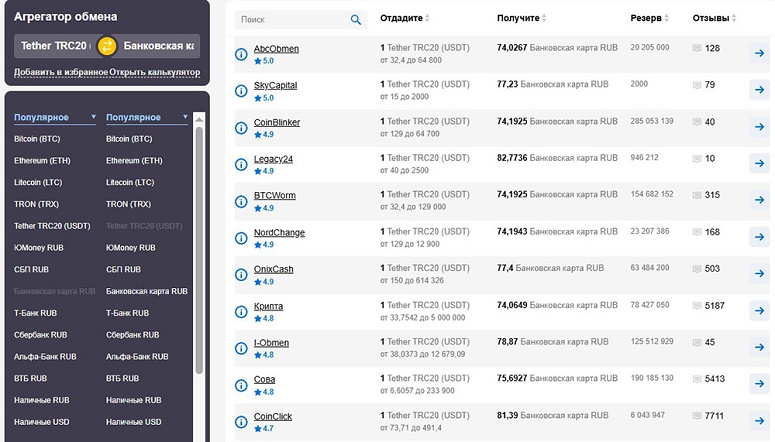
Task: Select Сбербанк RUB in right currency list
Action: (132, 335)
